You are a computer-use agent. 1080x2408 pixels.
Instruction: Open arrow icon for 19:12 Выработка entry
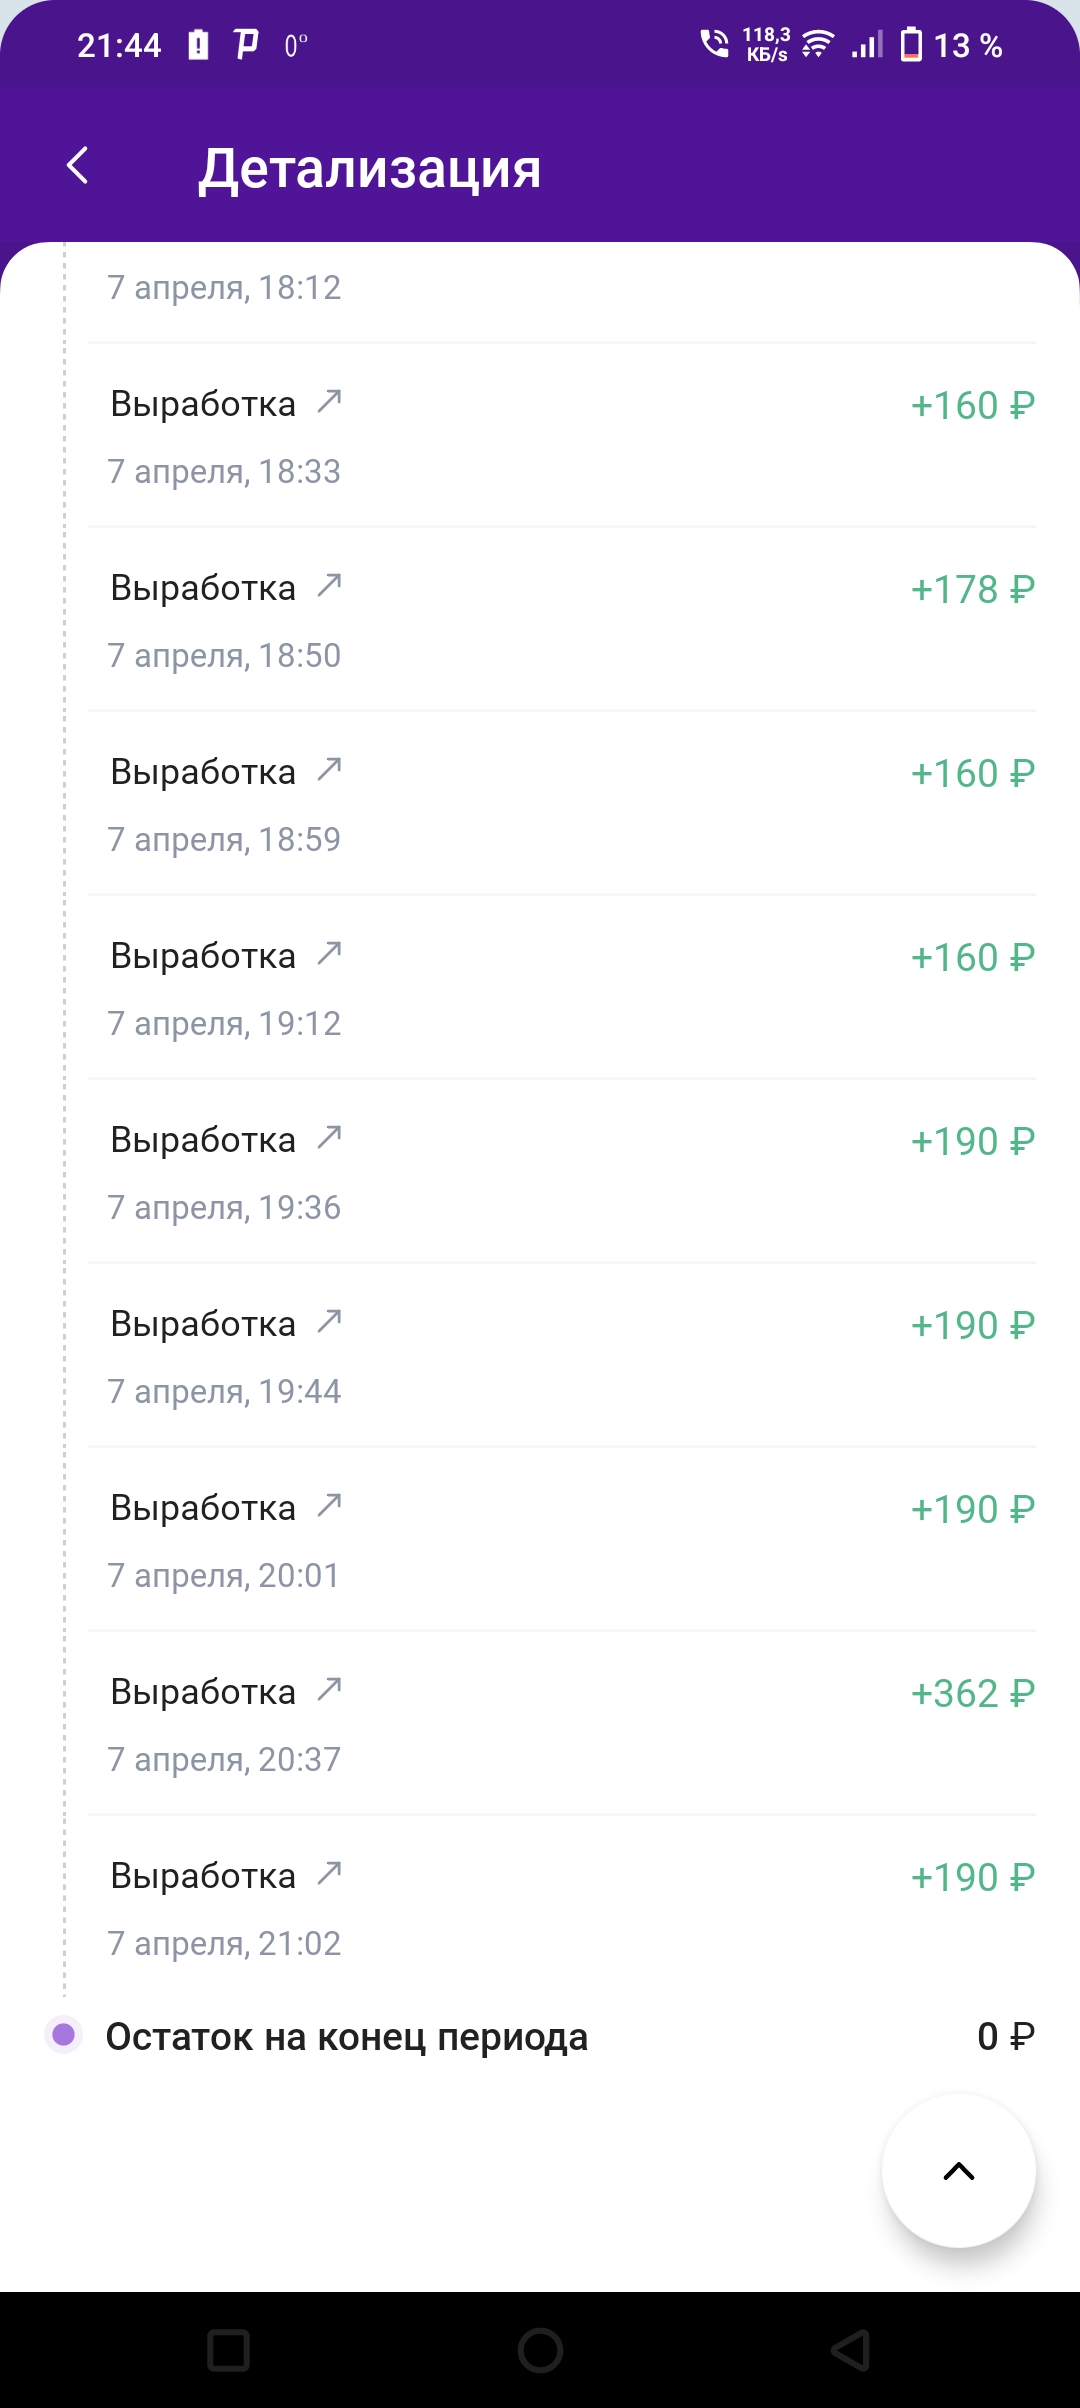pos(329,954)
